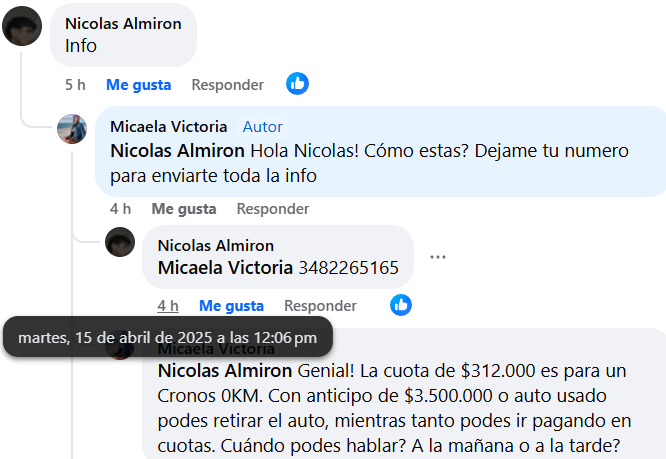Open the Micaela Victoria author name link
The width and height of the screenshot is (666, 459).
click(x=169, y=127)
